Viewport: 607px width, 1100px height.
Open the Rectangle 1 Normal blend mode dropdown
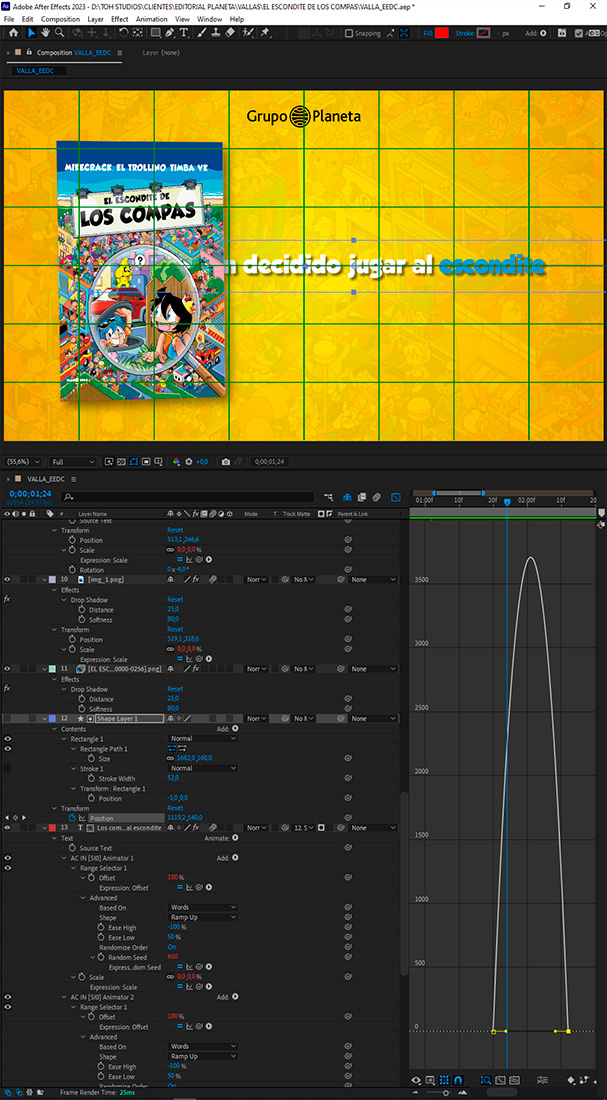click(x=203, y=738)
